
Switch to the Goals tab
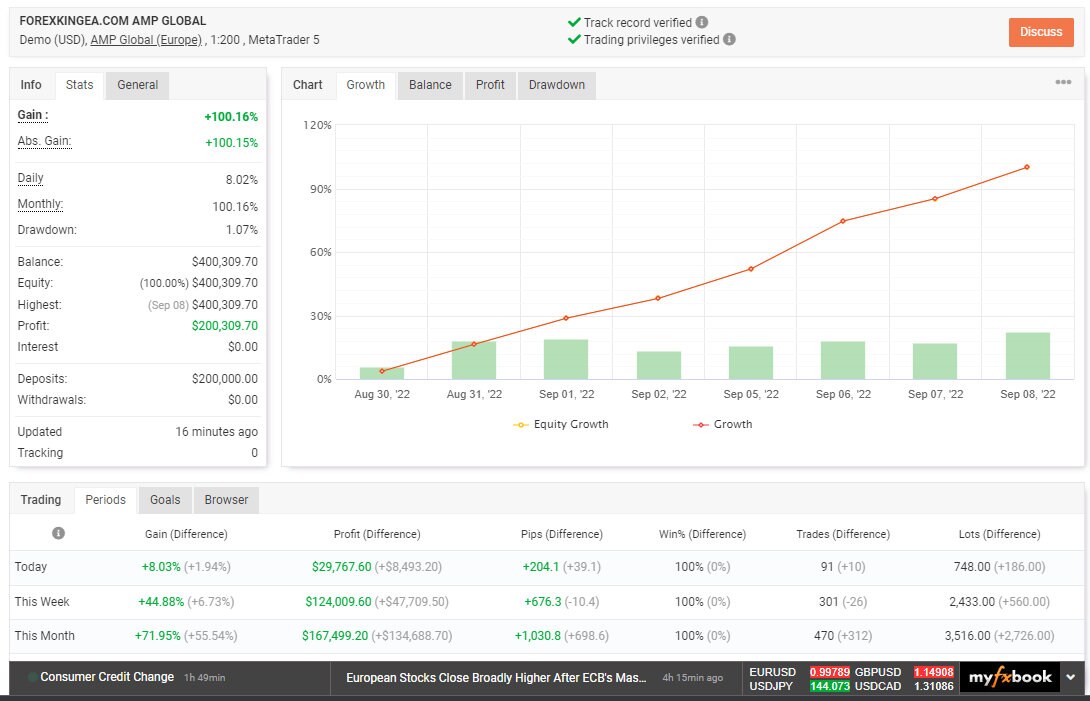click(x=164, y=500)
